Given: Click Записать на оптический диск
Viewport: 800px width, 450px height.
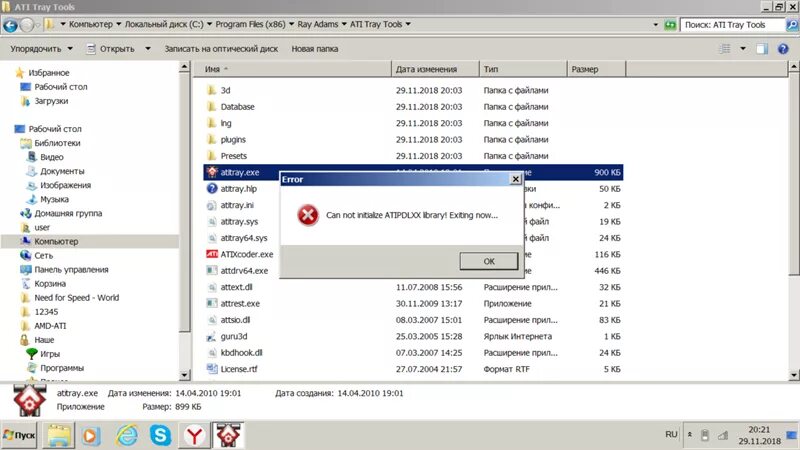Looking at the screenshot, I should [x=221, y=49].
